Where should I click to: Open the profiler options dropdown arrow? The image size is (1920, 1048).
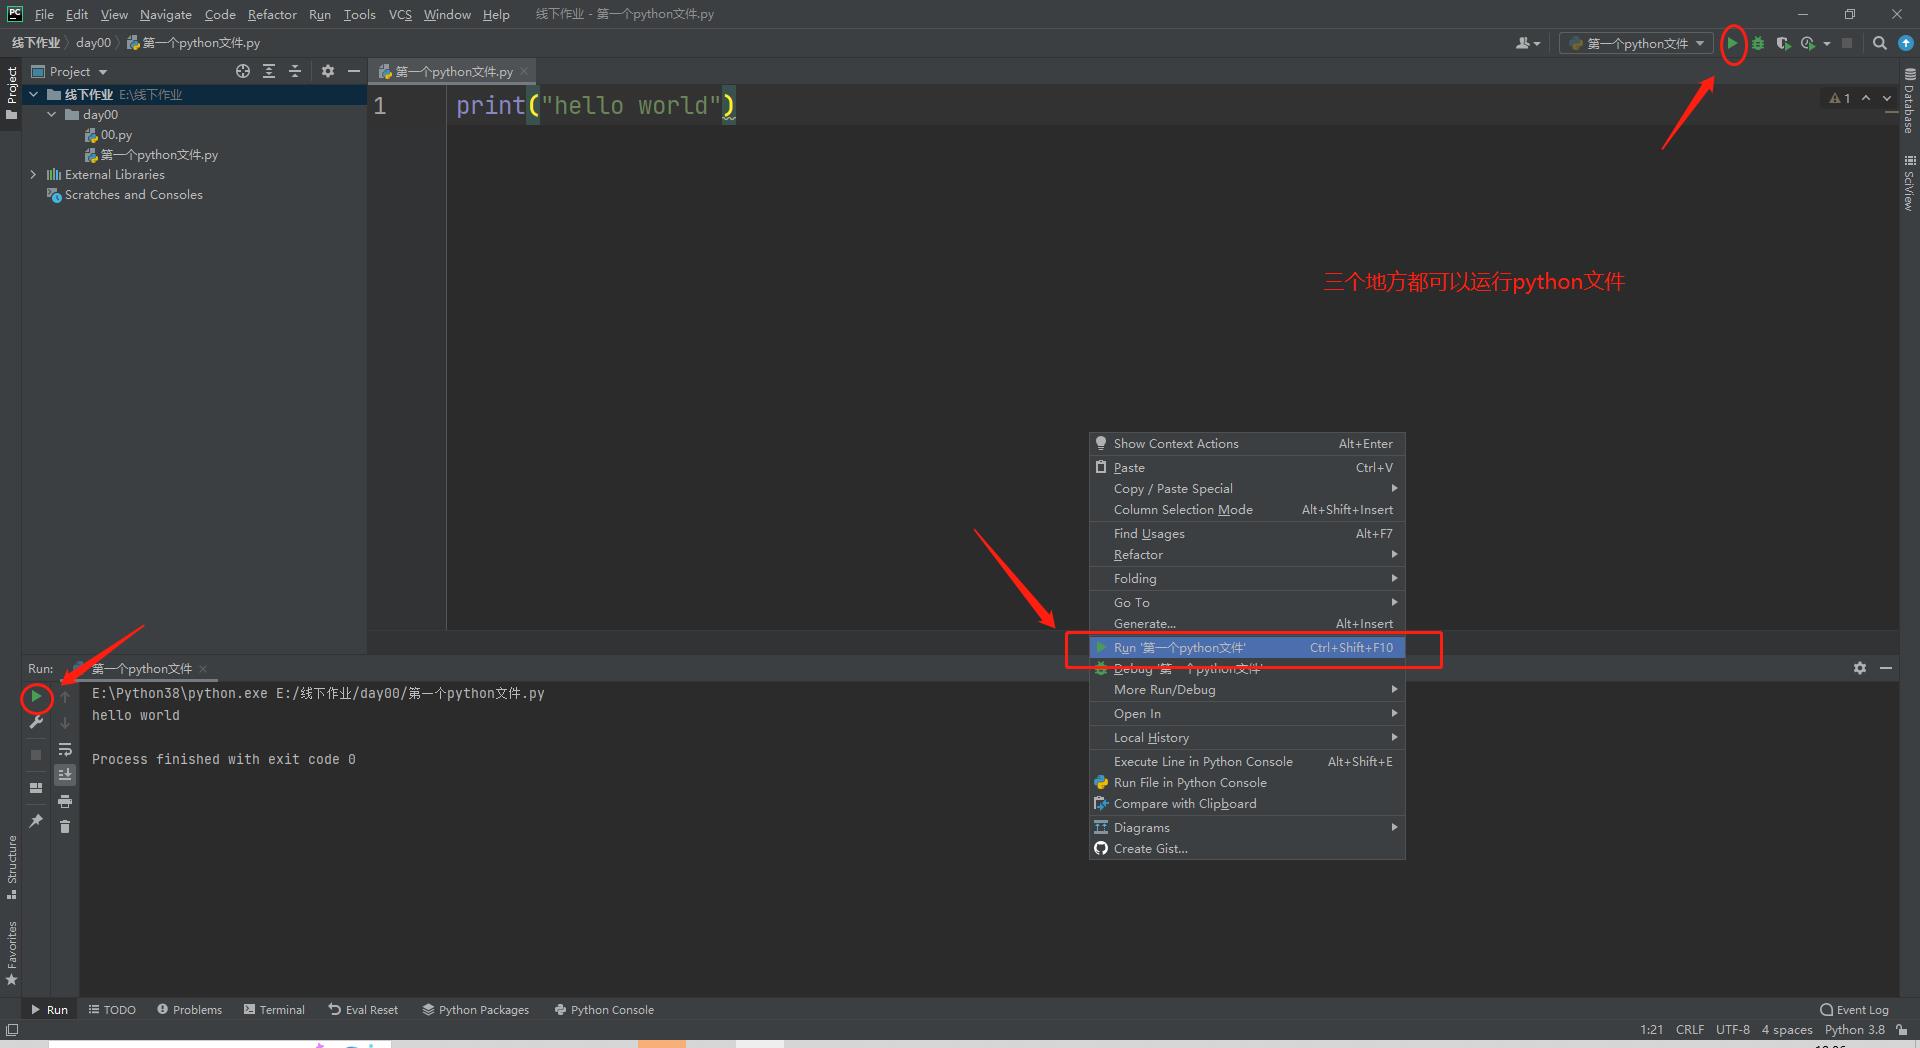point(1827,43)
